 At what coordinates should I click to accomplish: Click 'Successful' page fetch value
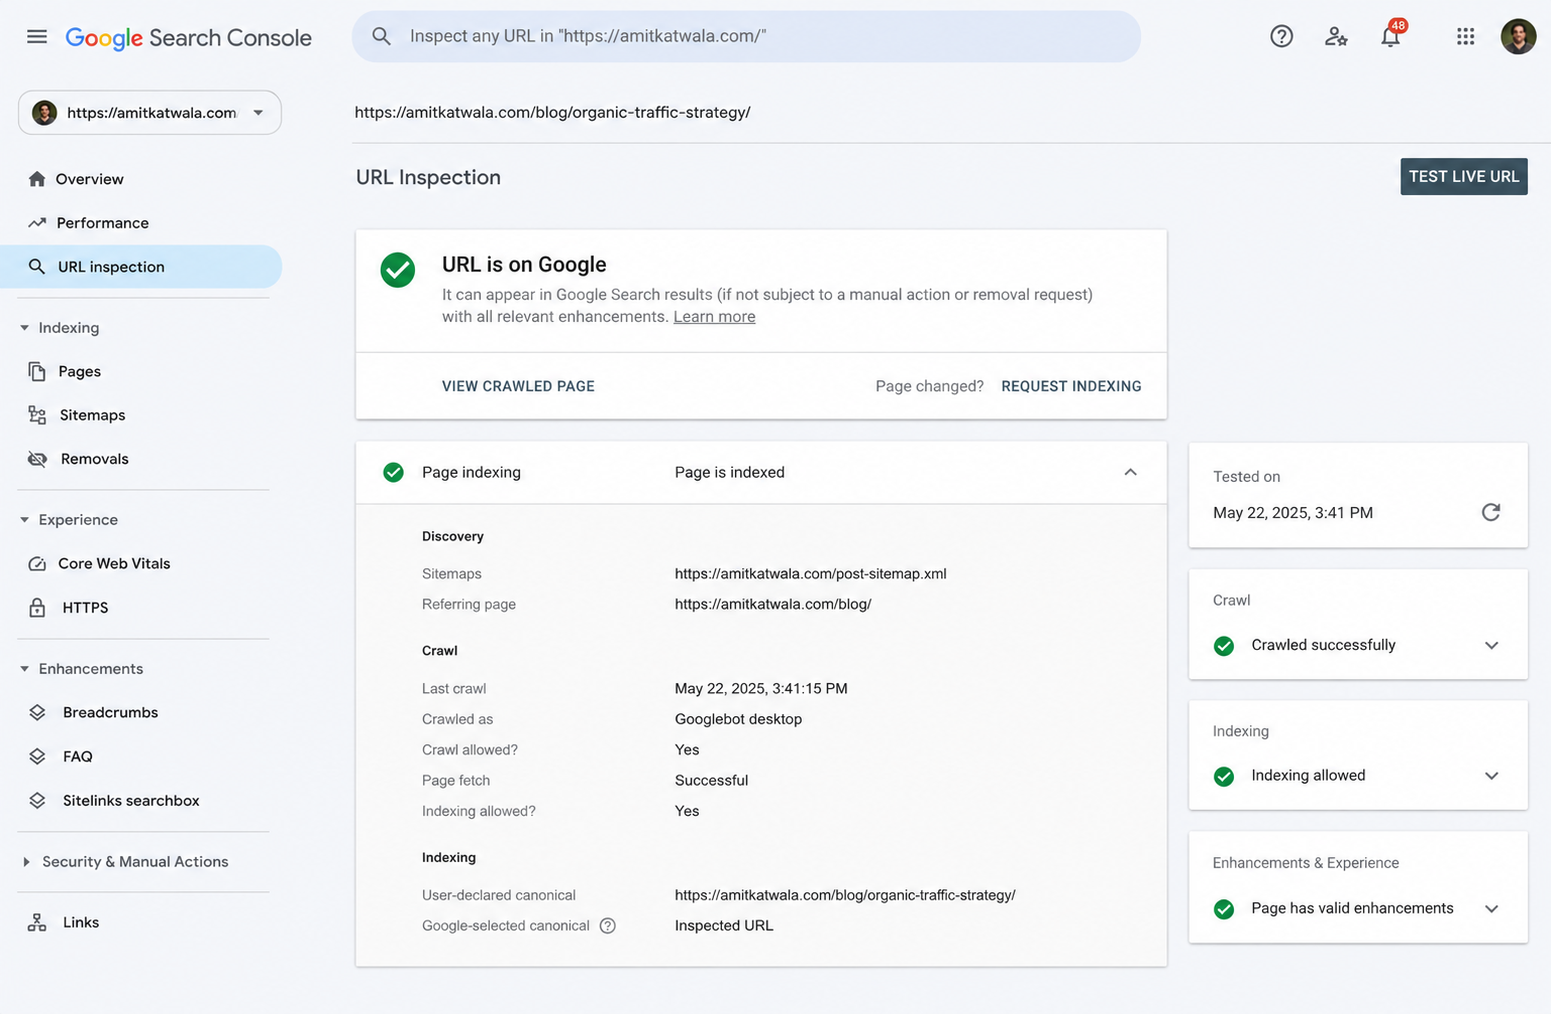(x=711, y=780)
